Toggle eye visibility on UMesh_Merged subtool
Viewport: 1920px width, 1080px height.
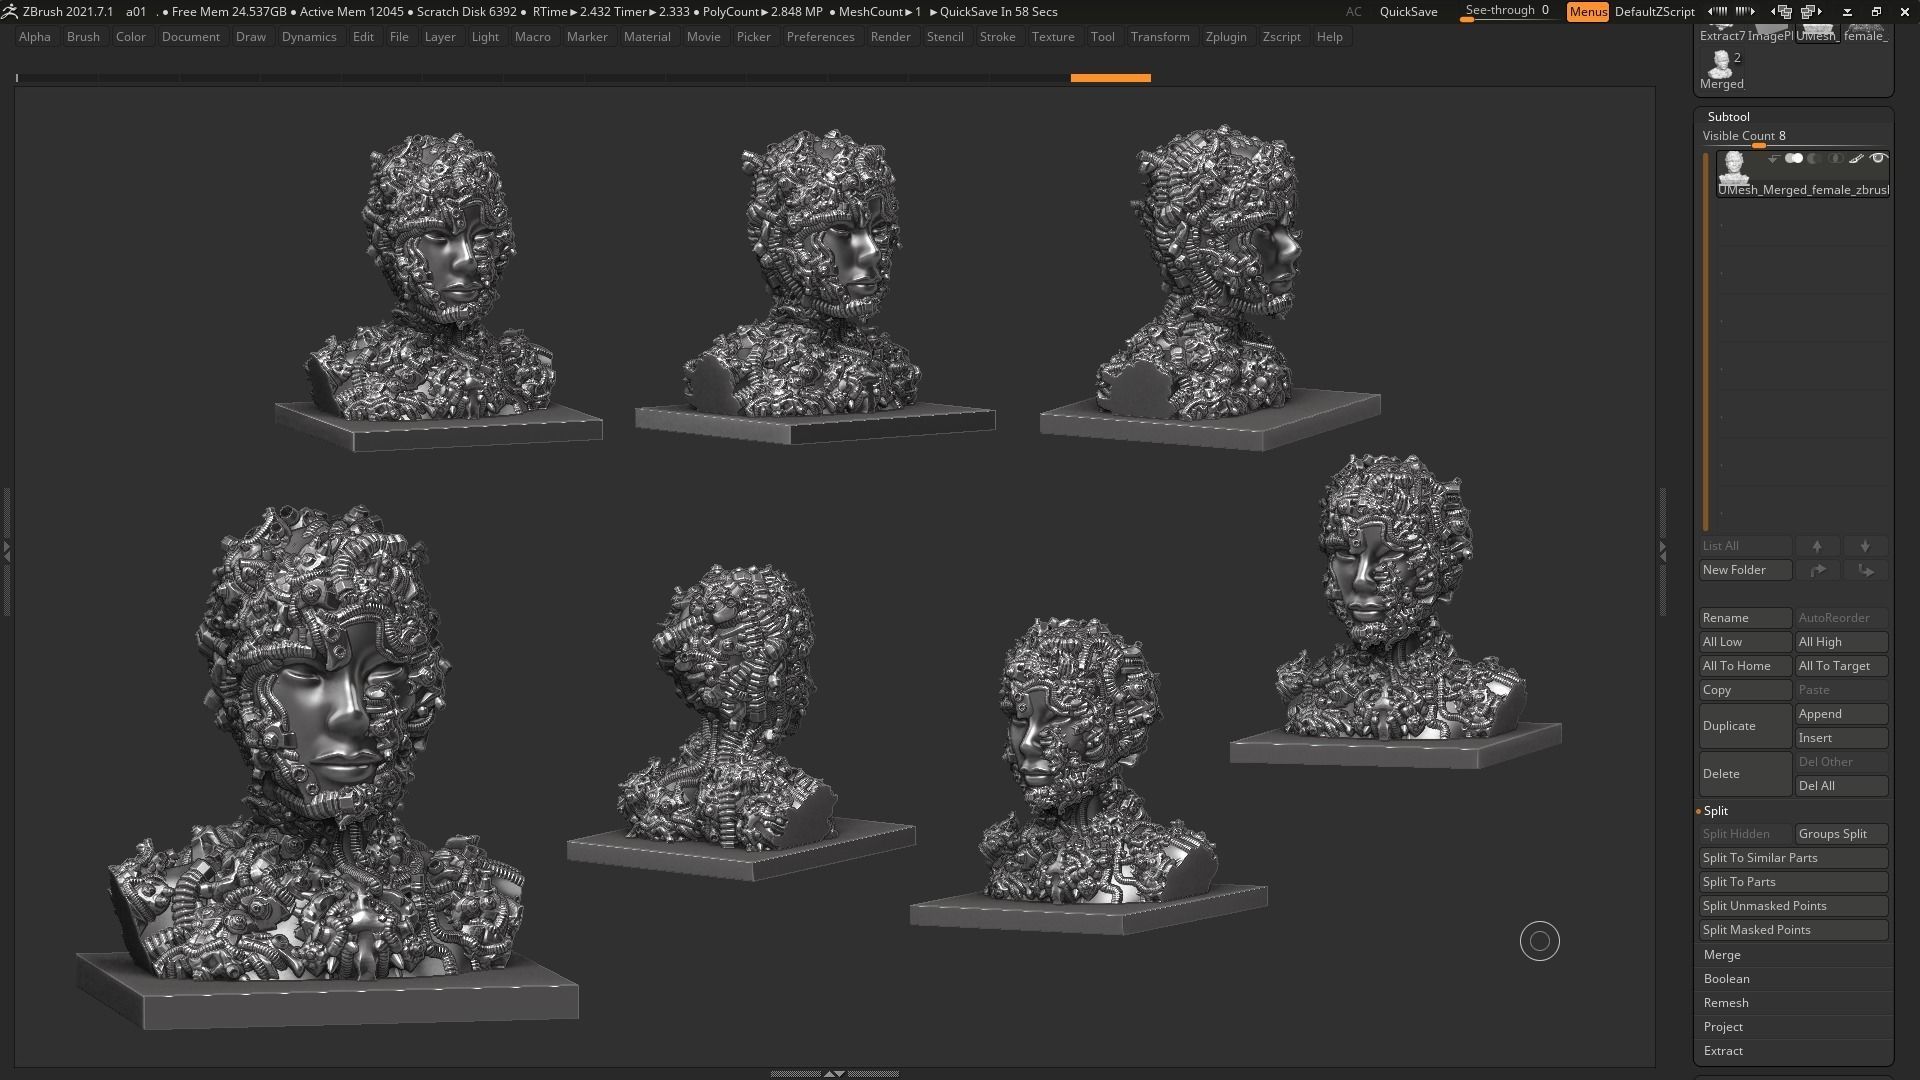[1878, 158]
